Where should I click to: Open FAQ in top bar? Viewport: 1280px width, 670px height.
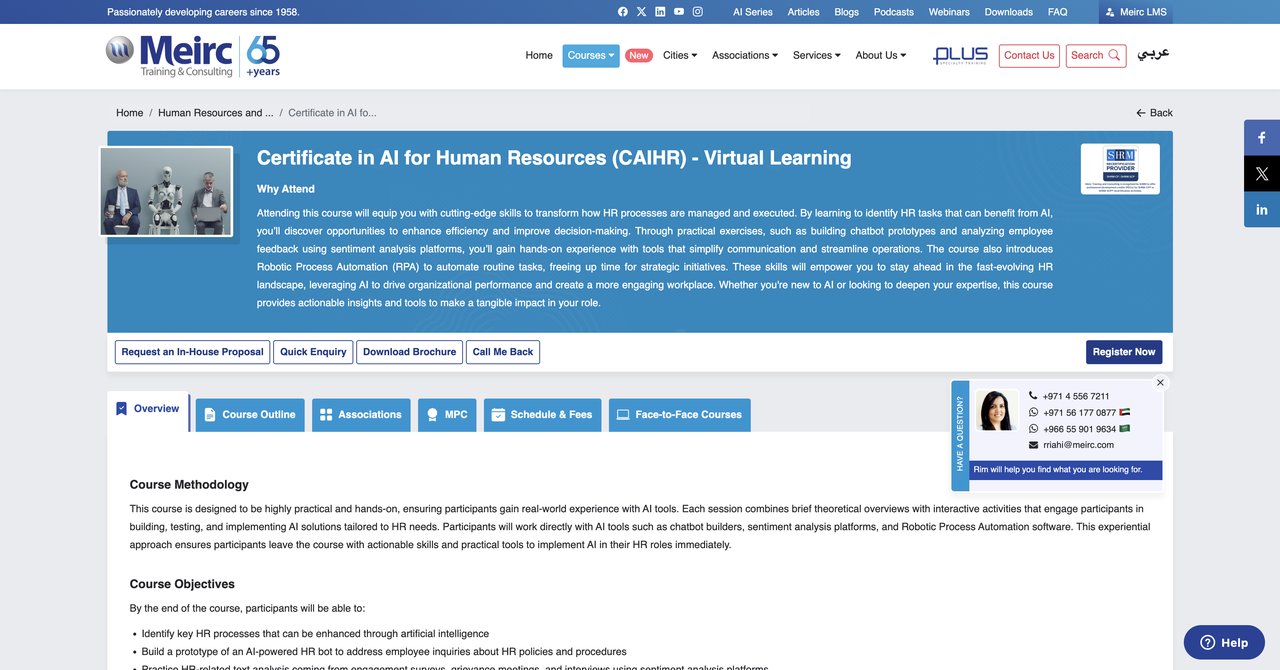coord(1058,12)
